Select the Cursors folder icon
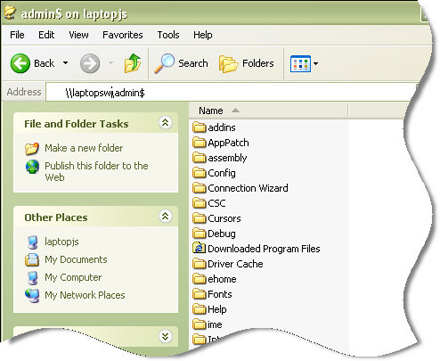440x361 pixels. click(x=199, y=218)
